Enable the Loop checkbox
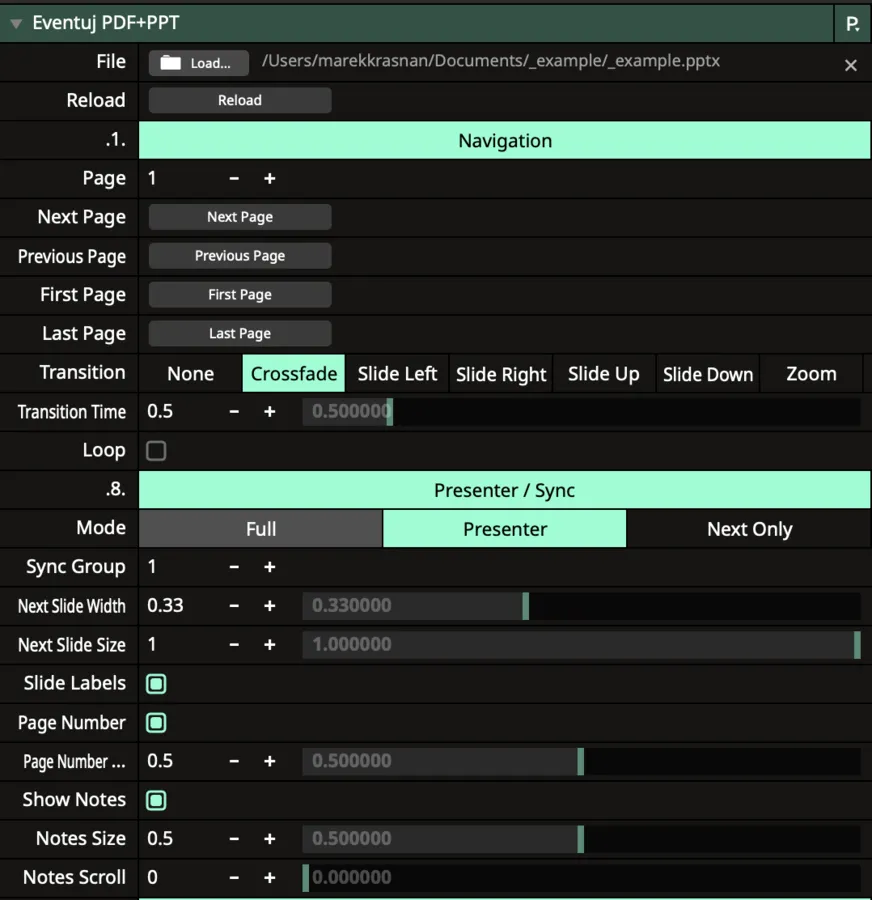872x900 pixels. (156, 451)
